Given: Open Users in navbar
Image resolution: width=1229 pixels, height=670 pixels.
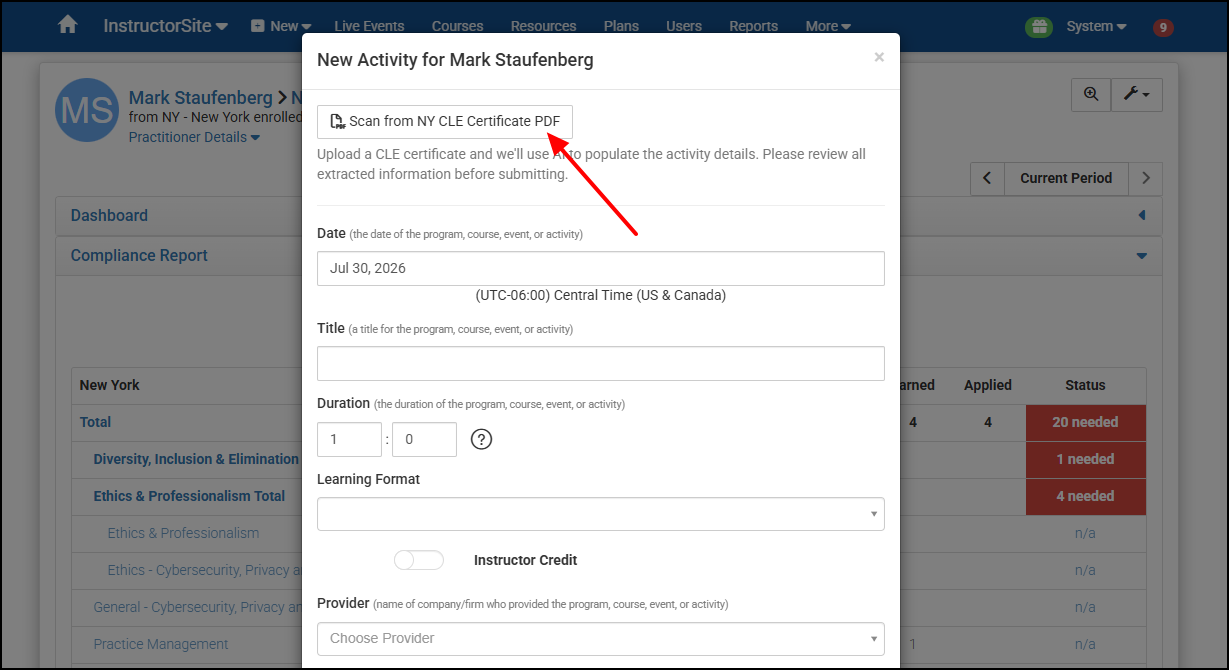Looking at the screenshot, I should click(683, 26).
